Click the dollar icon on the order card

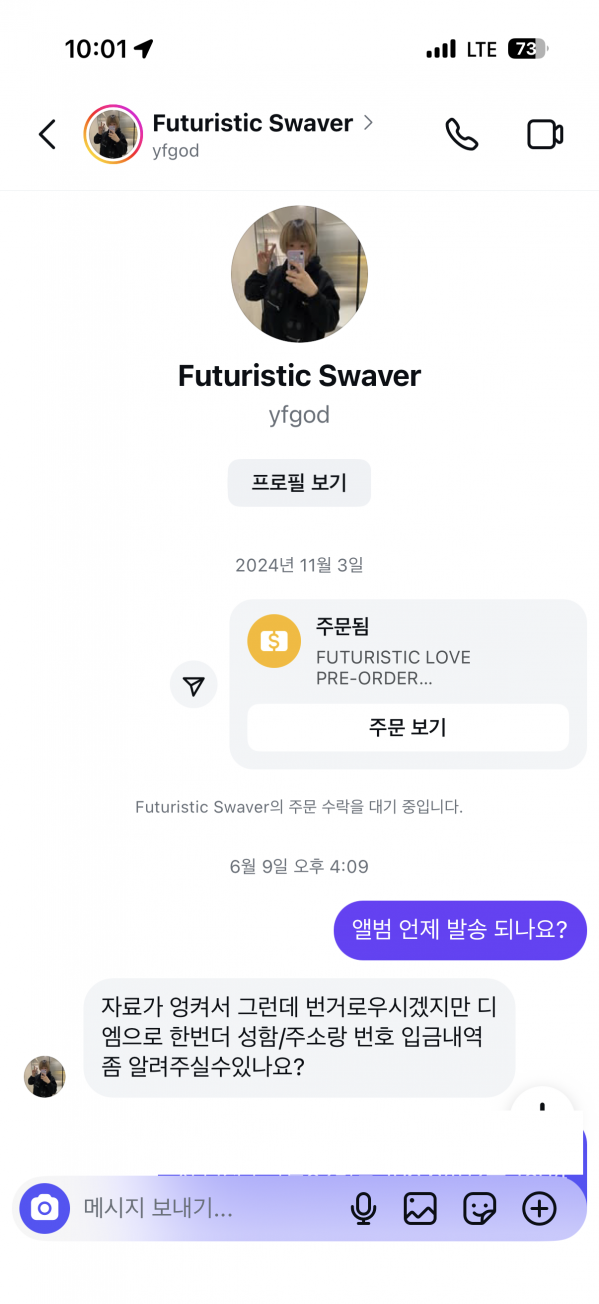[274, 641]
